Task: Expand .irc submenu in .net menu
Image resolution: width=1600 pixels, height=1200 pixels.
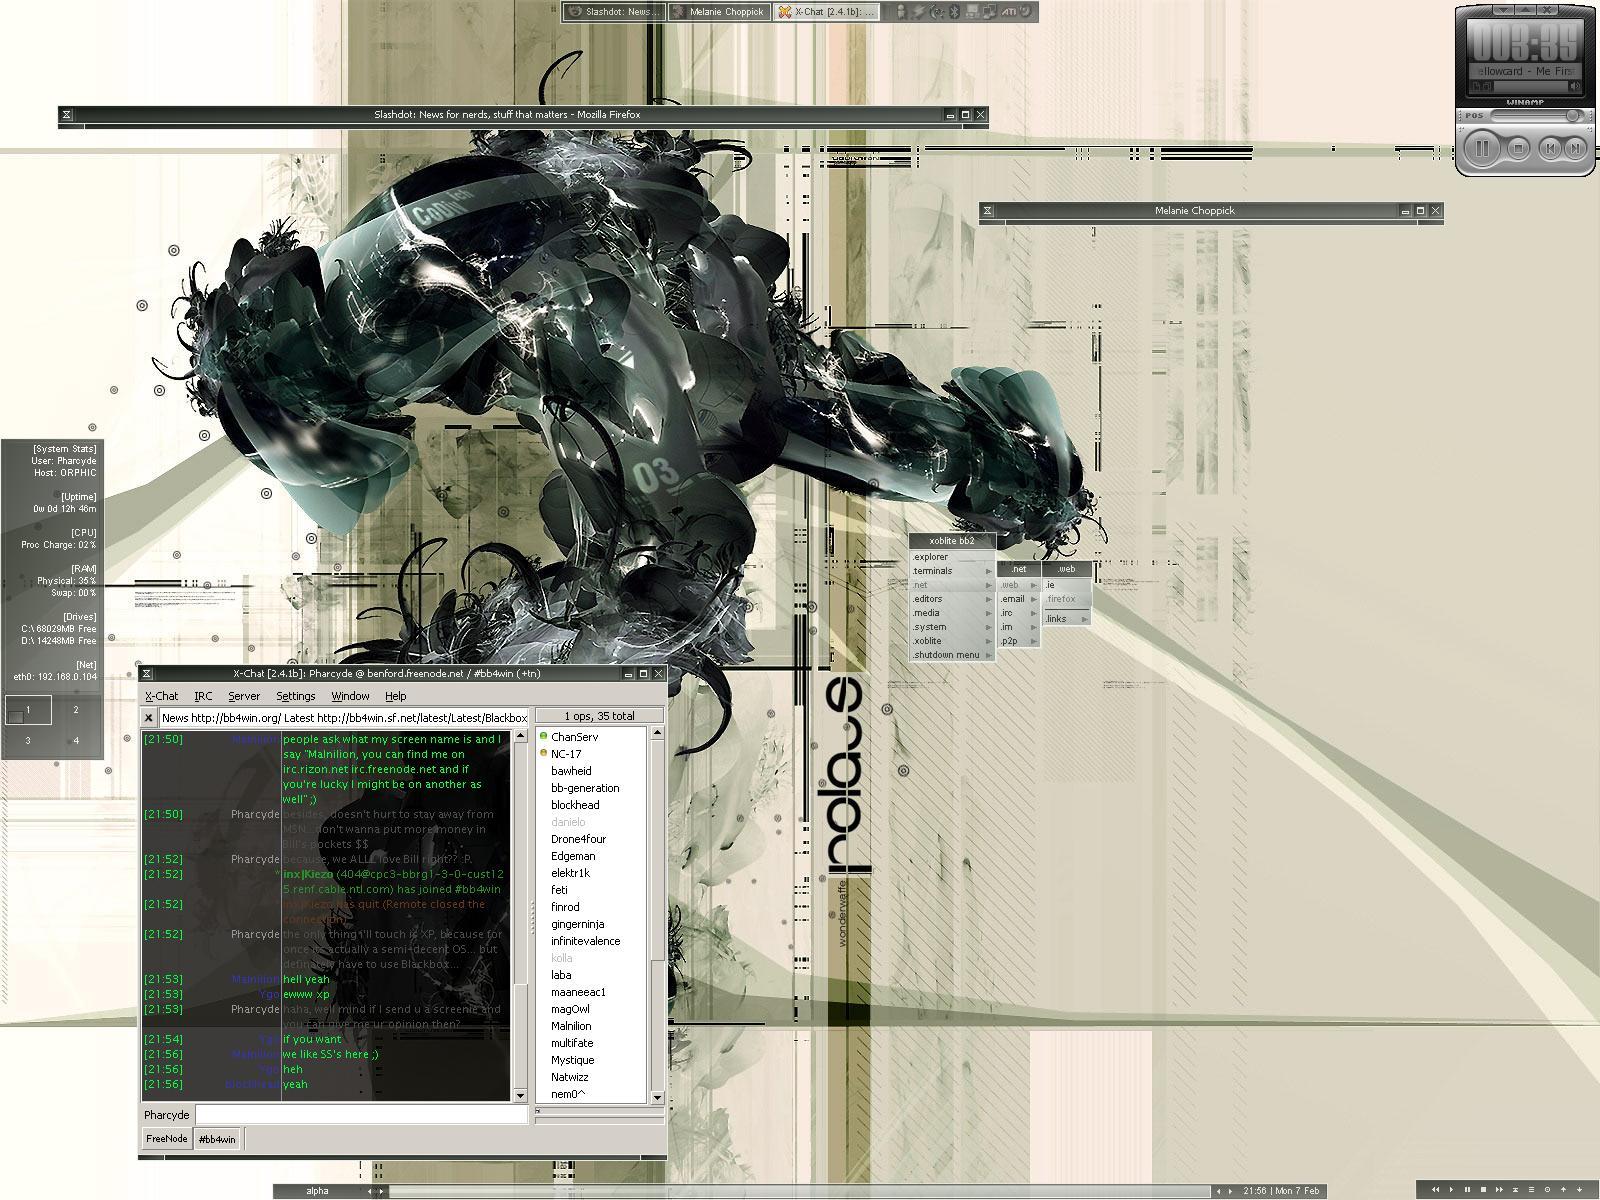Action: (1019, 613)
